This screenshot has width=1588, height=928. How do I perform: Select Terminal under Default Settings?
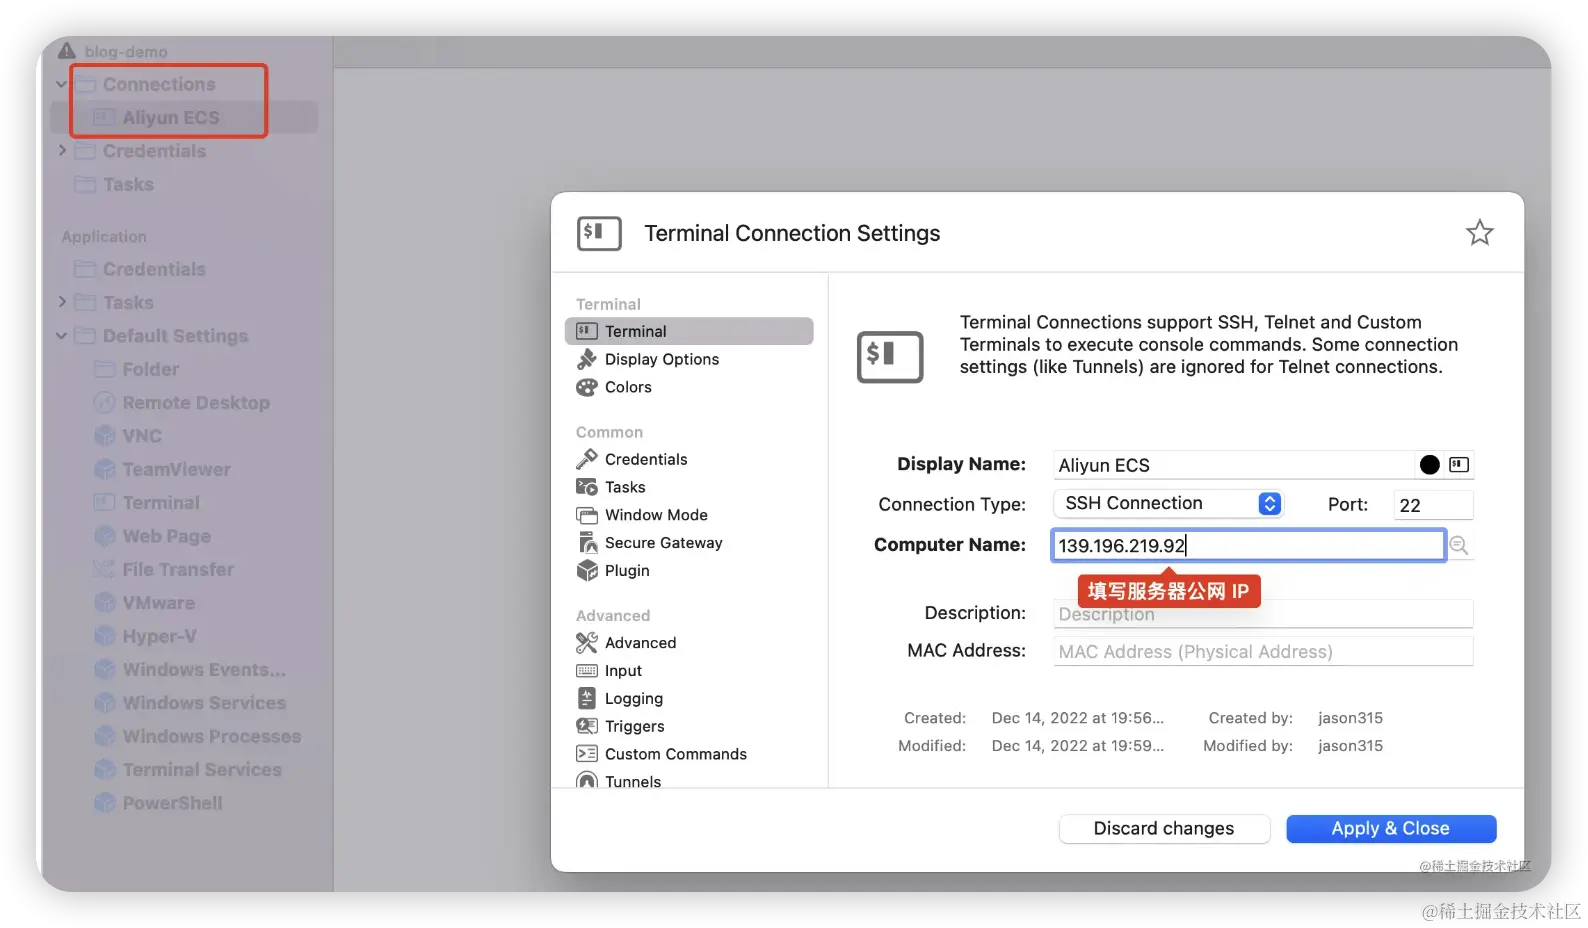161,503
